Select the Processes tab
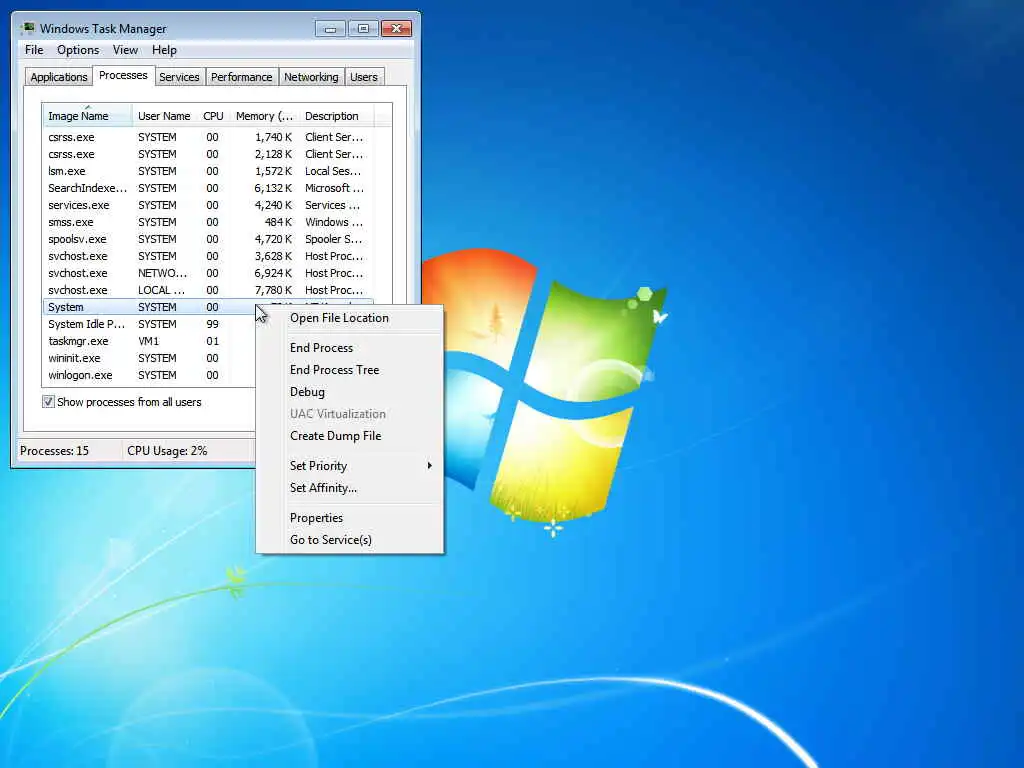 click(x=123, y=75)
